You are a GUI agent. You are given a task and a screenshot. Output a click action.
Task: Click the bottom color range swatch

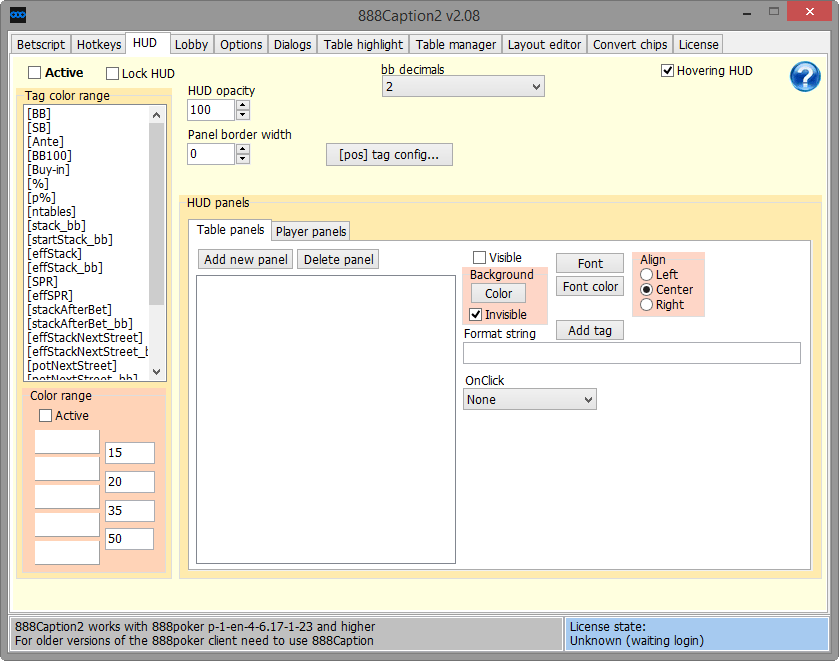[67, 553]
